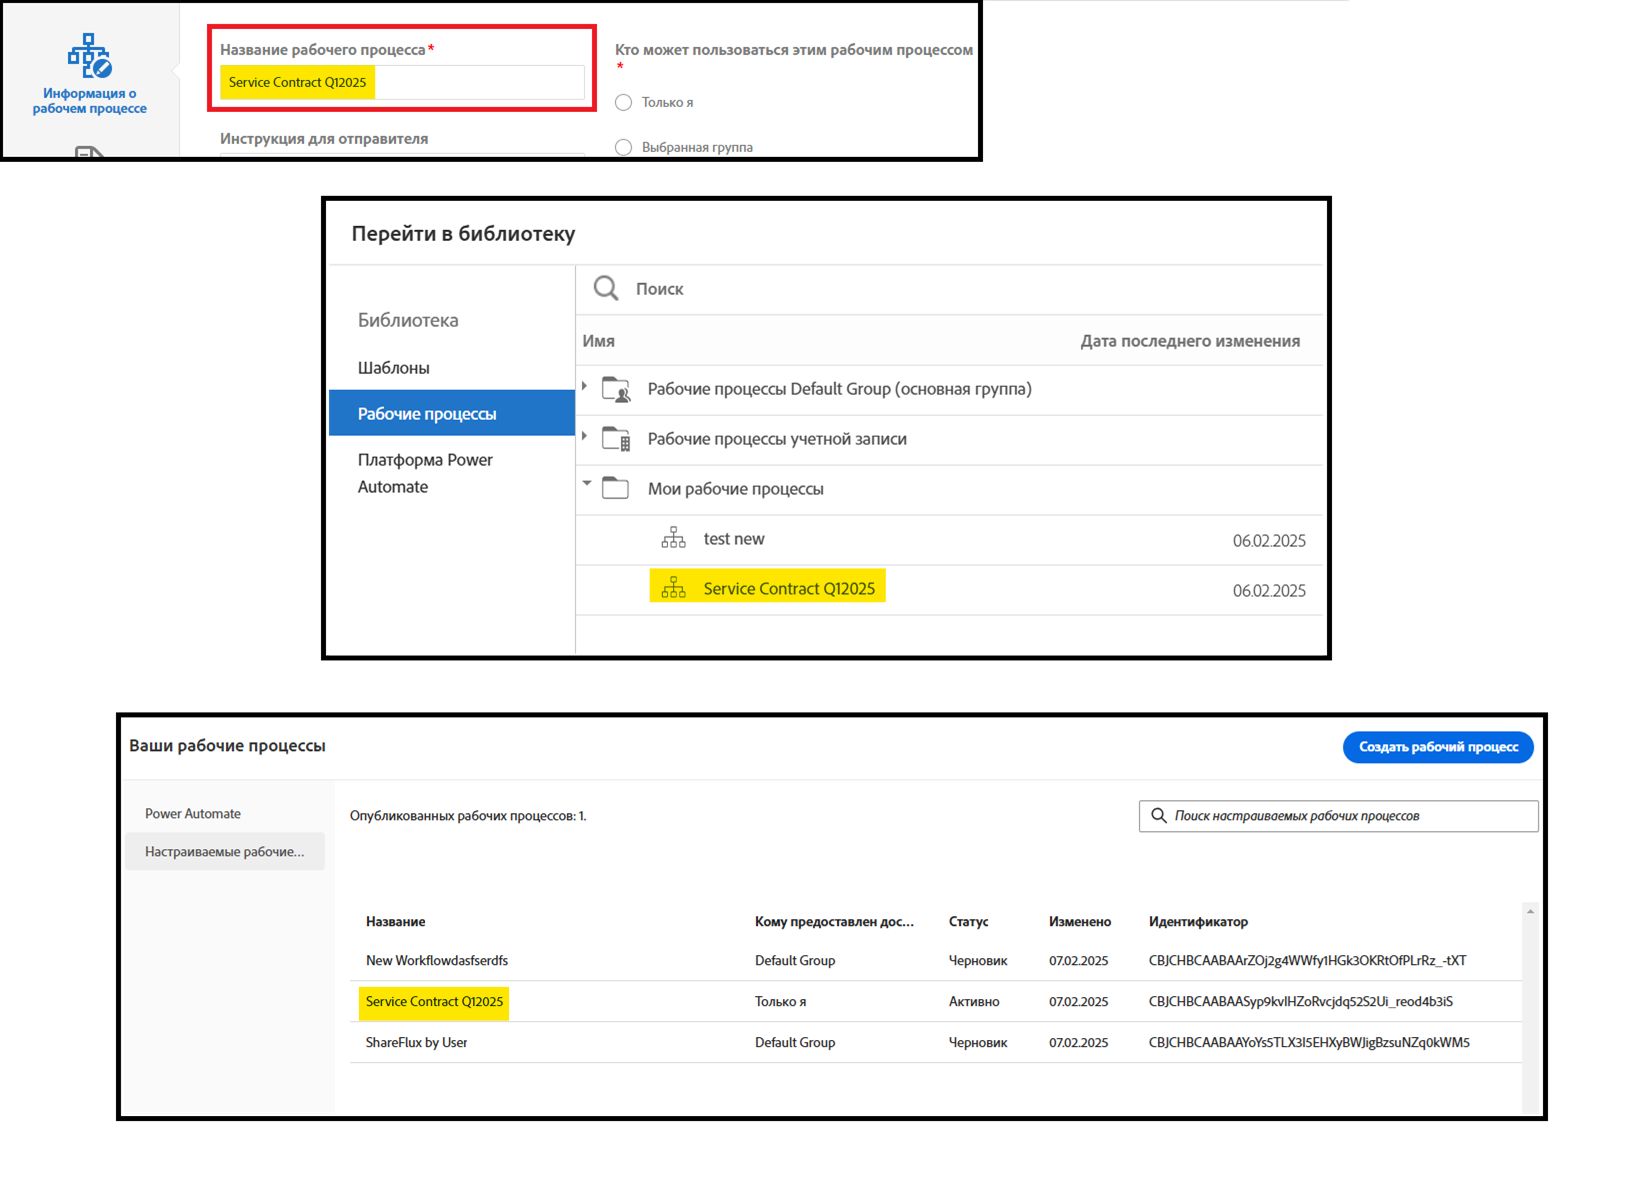Click the account workflows folder icon
This screenshot has height=1189, width=1641.
[616, 439]
